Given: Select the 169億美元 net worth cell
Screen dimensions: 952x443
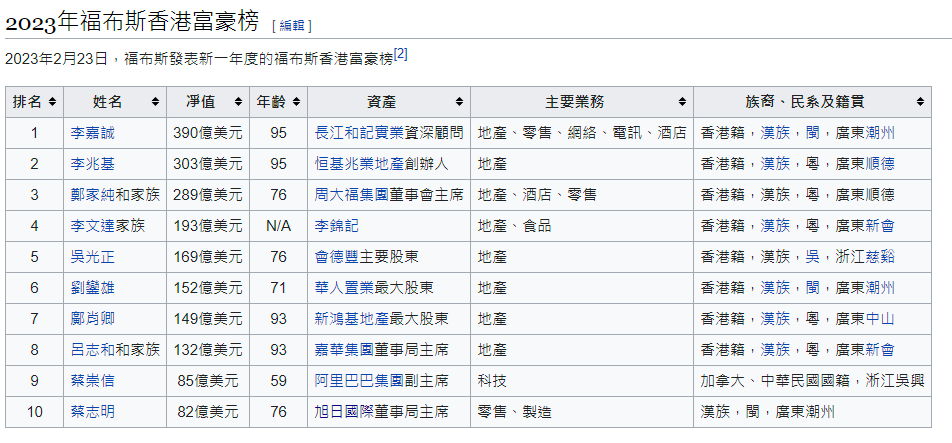Looking at the screenshot, I should click(208, 257).
